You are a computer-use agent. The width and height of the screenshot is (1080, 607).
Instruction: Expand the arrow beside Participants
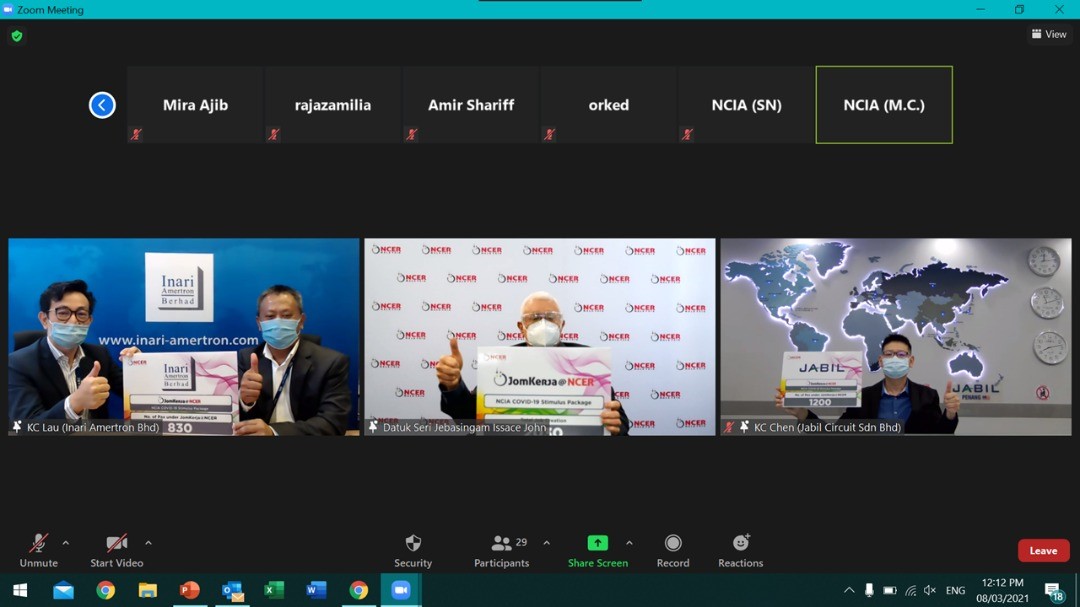click(x=546, y=543)
